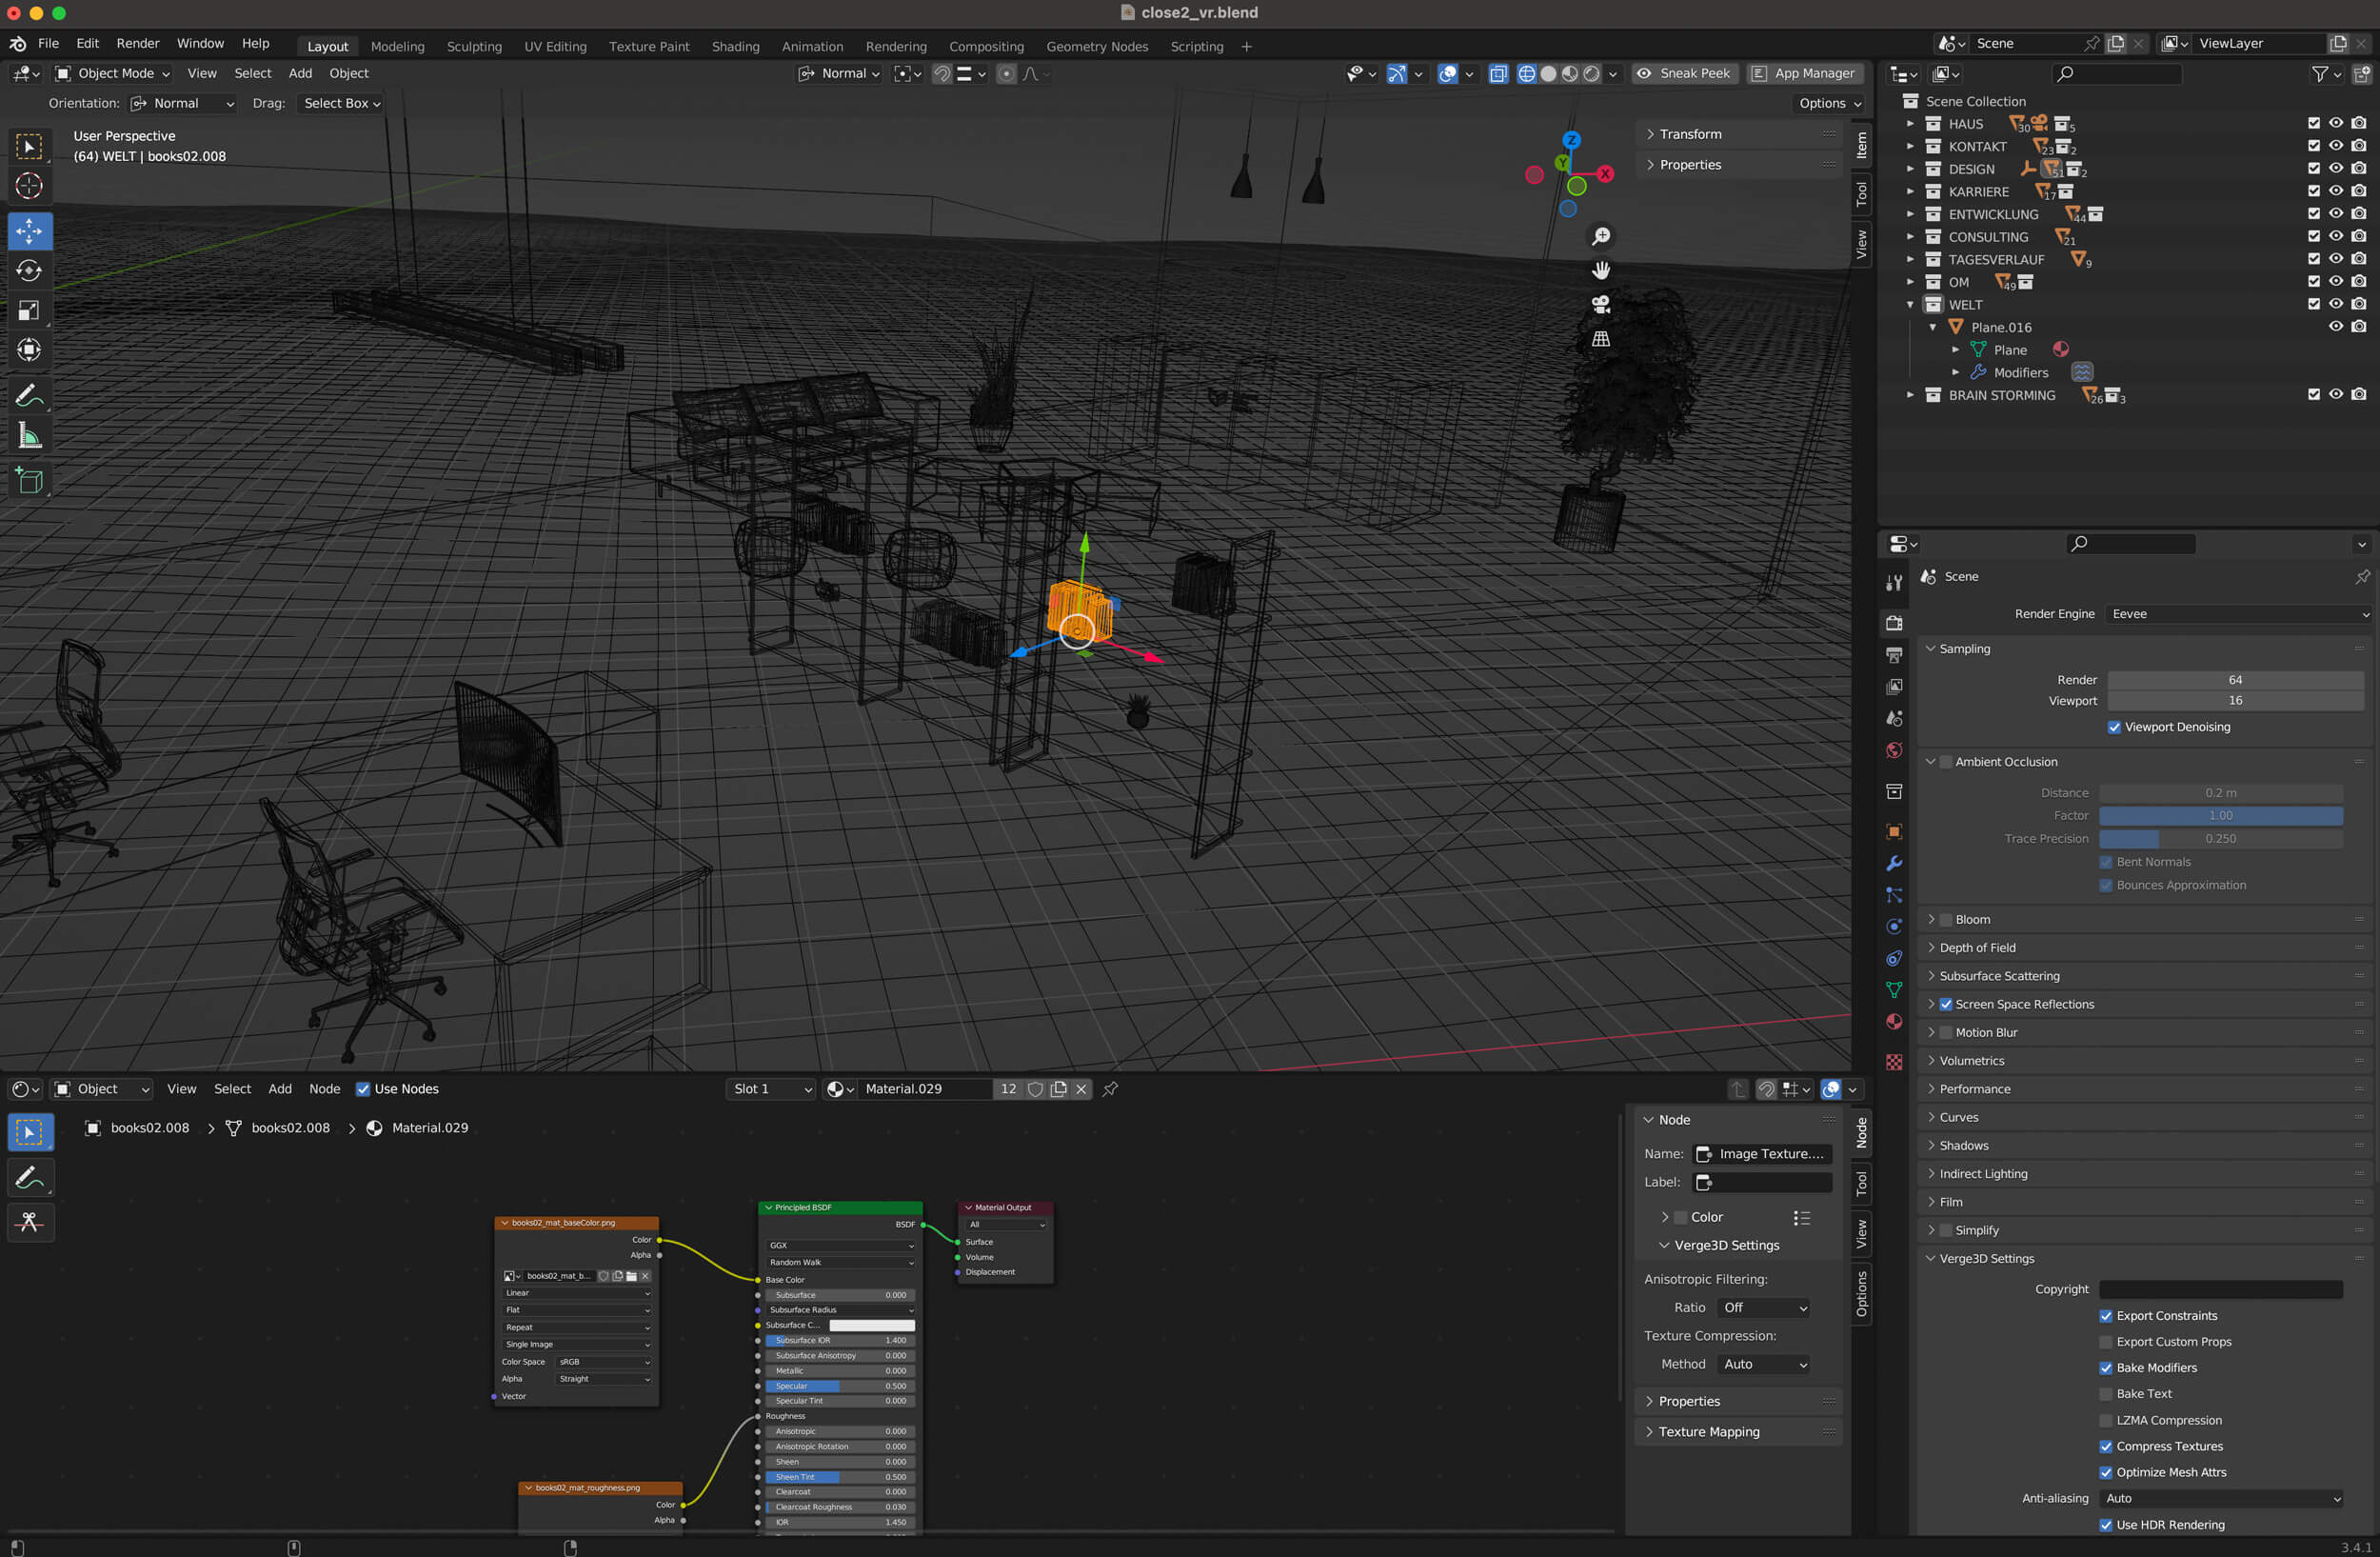2380x1557 pixels.
Task: Open Modifiers properties tab wrench icon
Action: click(x=1894, y=863)
